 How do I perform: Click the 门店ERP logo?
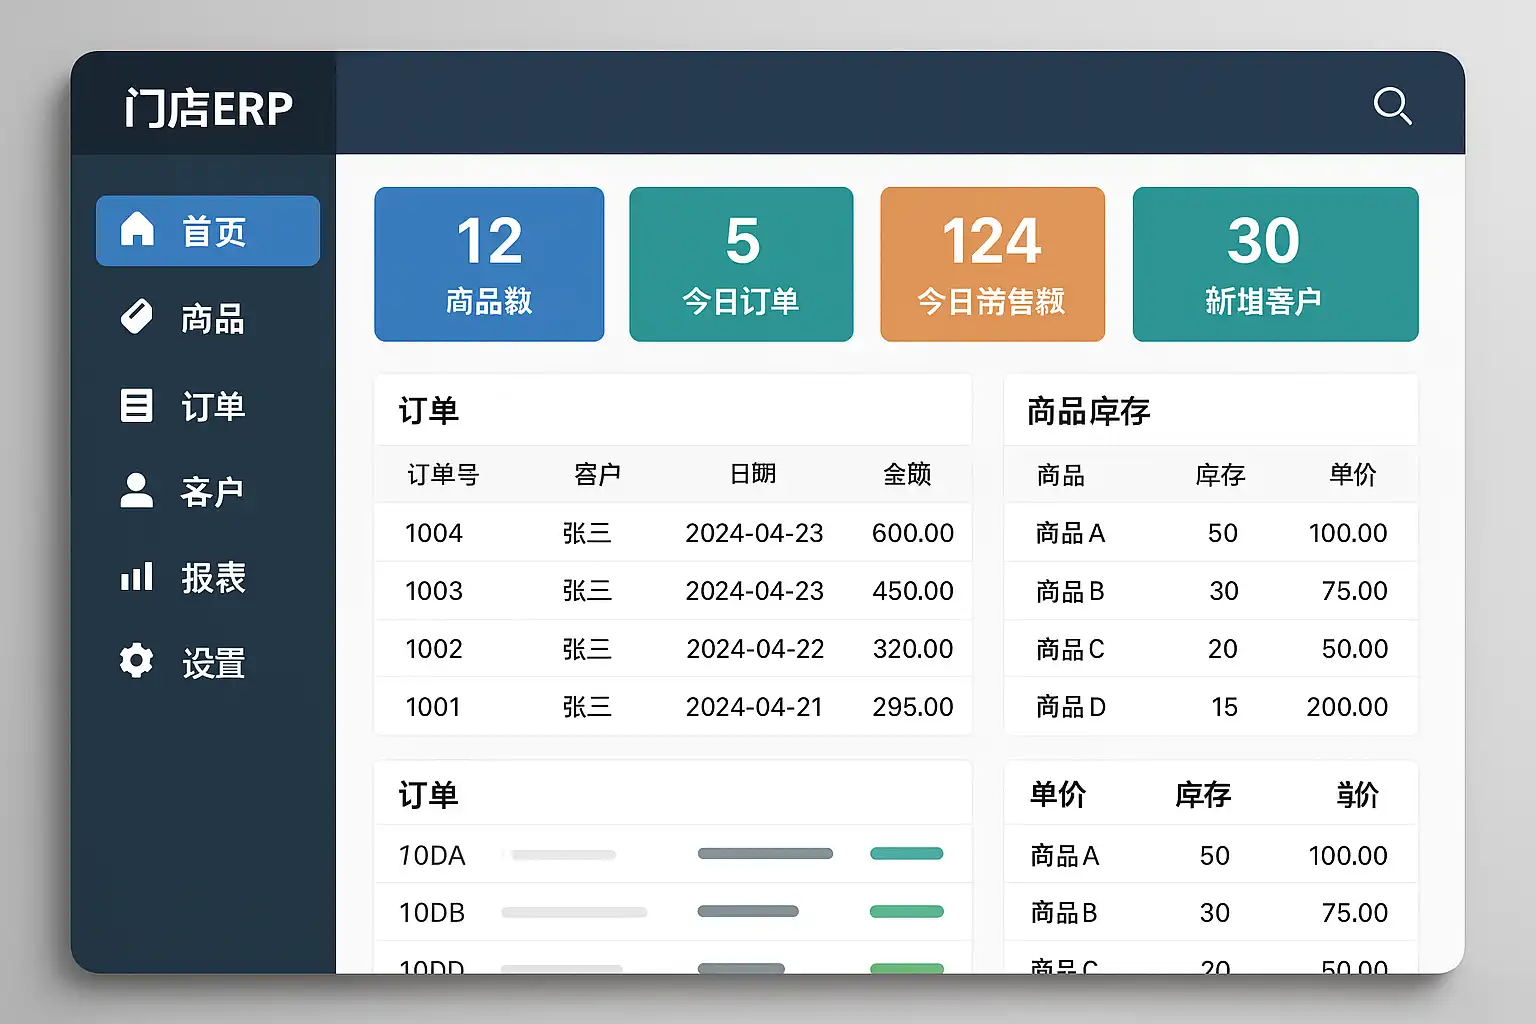(x=208, y=108)
